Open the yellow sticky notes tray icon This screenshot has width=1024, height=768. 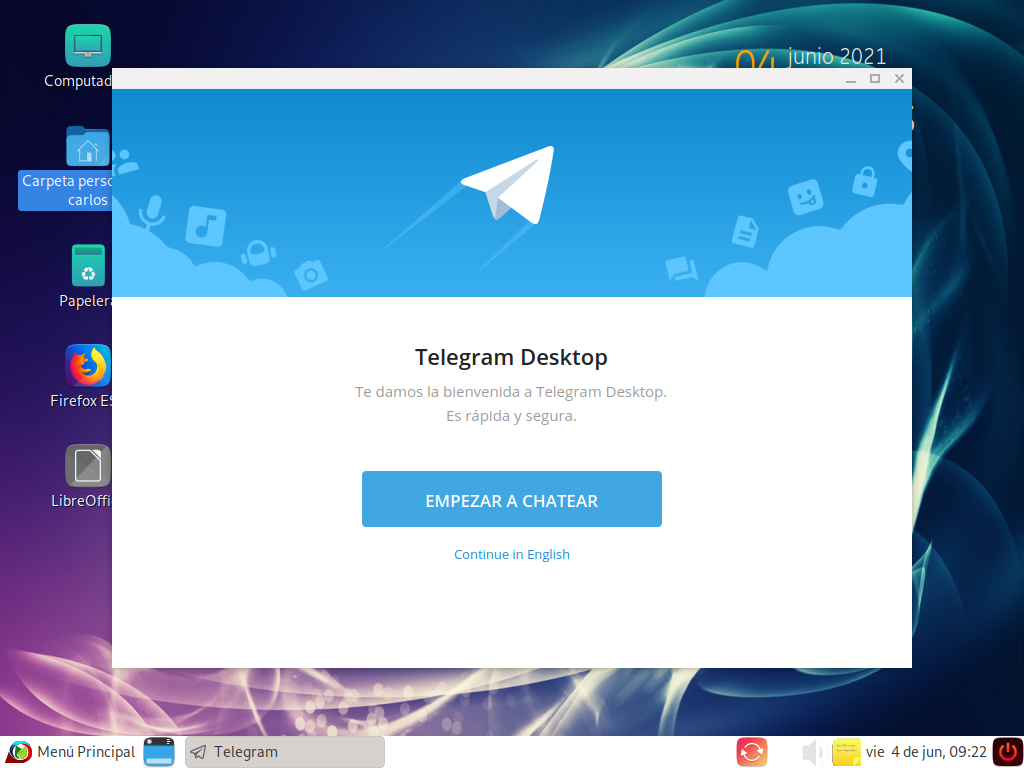point(846,752)
